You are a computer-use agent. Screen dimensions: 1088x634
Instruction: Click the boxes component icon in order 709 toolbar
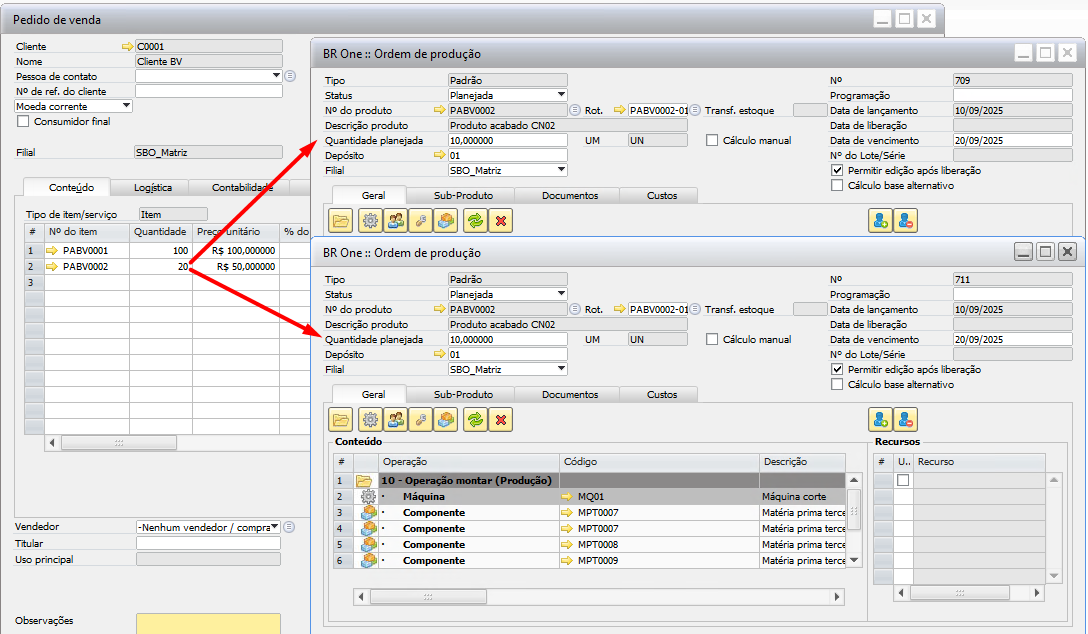tap(448, 221)
